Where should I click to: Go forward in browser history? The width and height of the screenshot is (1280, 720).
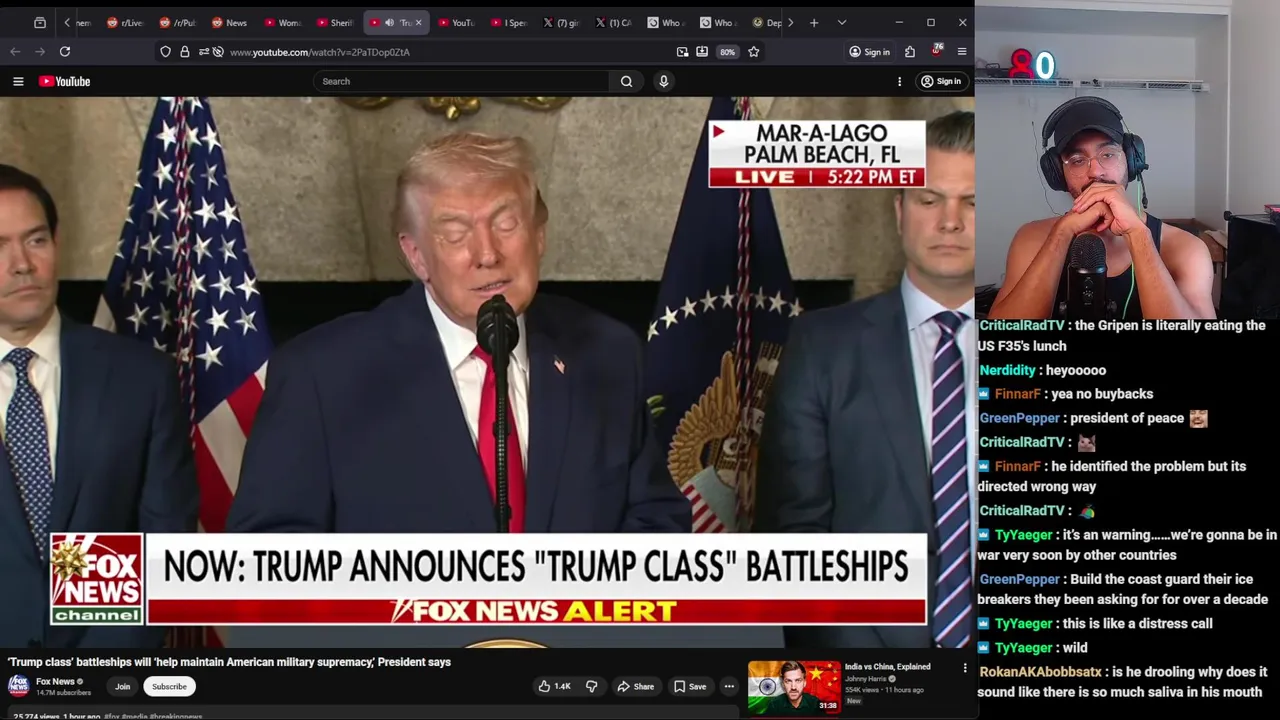40,51
